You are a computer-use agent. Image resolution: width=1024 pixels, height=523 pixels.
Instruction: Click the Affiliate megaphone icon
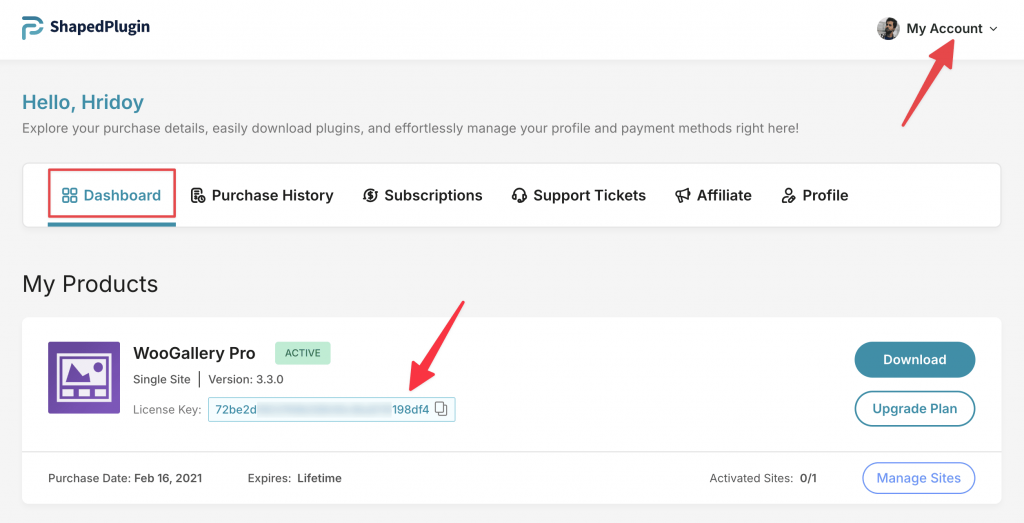pos(682,195)
